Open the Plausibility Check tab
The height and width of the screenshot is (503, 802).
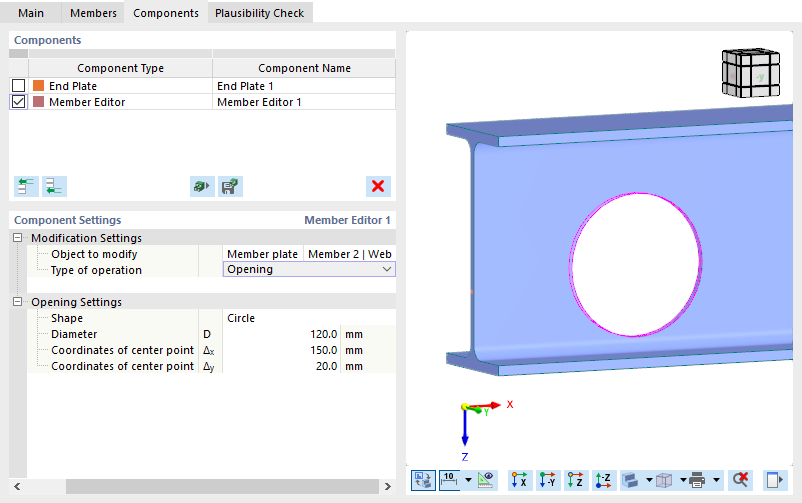point(259,13)
